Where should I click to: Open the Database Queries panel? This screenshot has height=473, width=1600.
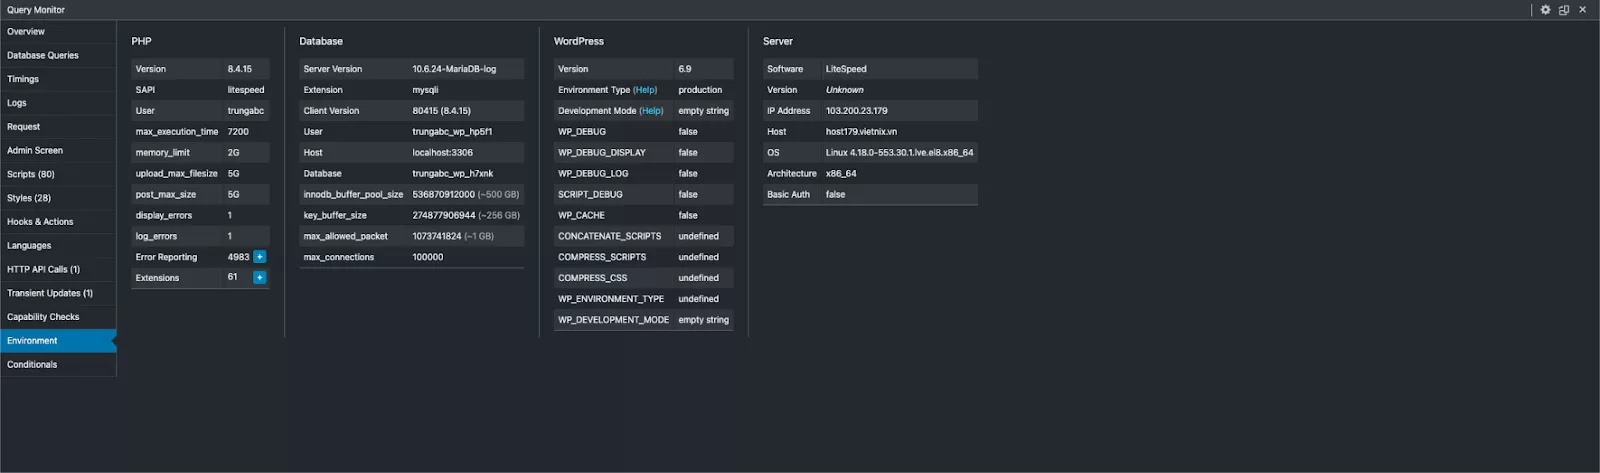pos(58,56)
